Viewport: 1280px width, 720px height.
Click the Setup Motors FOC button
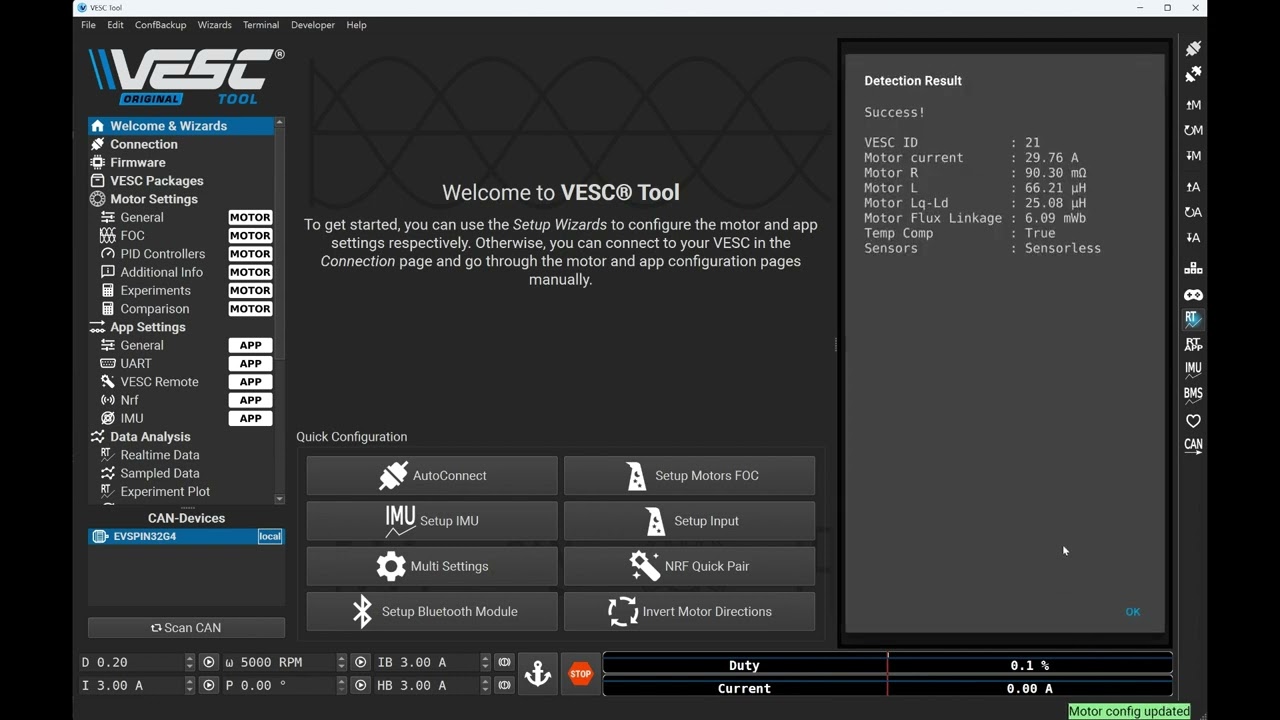[689, 476]
